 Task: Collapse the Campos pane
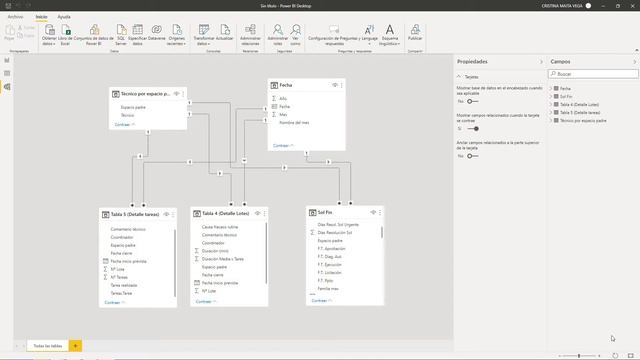[635, 62]
